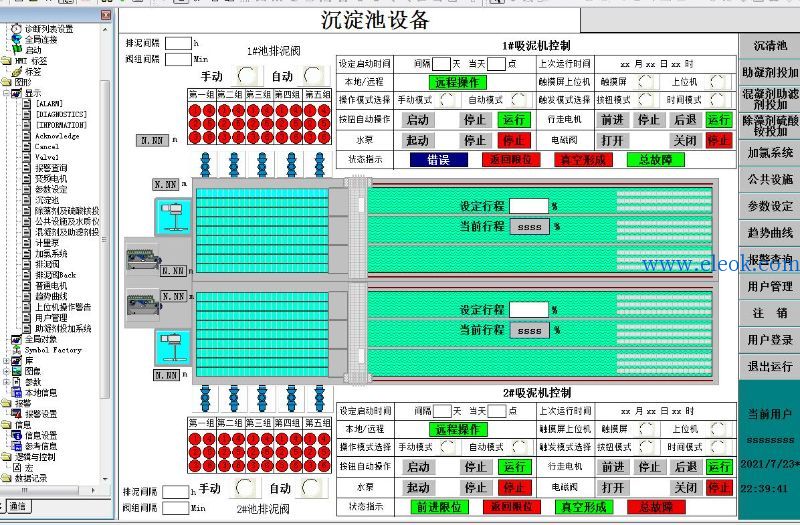
Task: Click the icon beside 本地信息
Action: tap(17, 392)
